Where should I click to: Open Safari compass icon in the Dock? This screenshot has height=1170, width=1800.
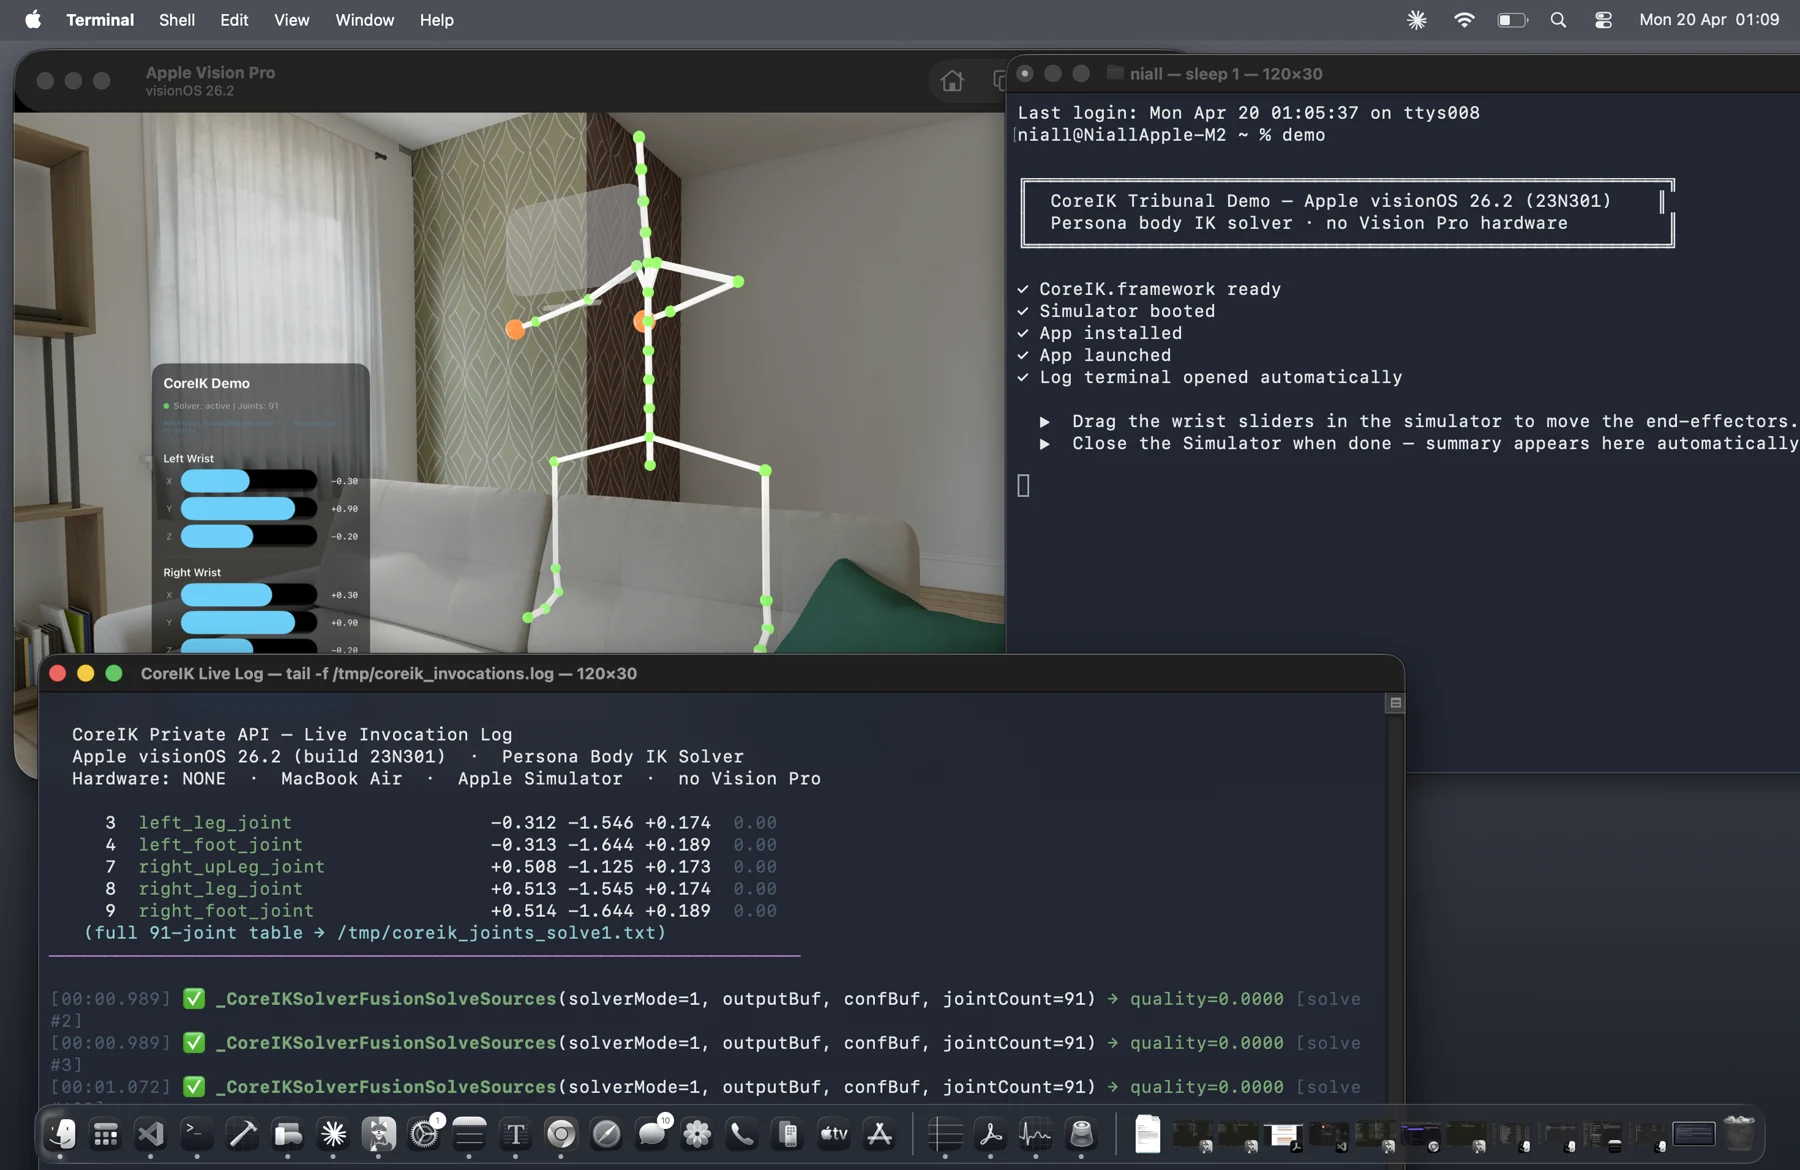pos(606,1134)
